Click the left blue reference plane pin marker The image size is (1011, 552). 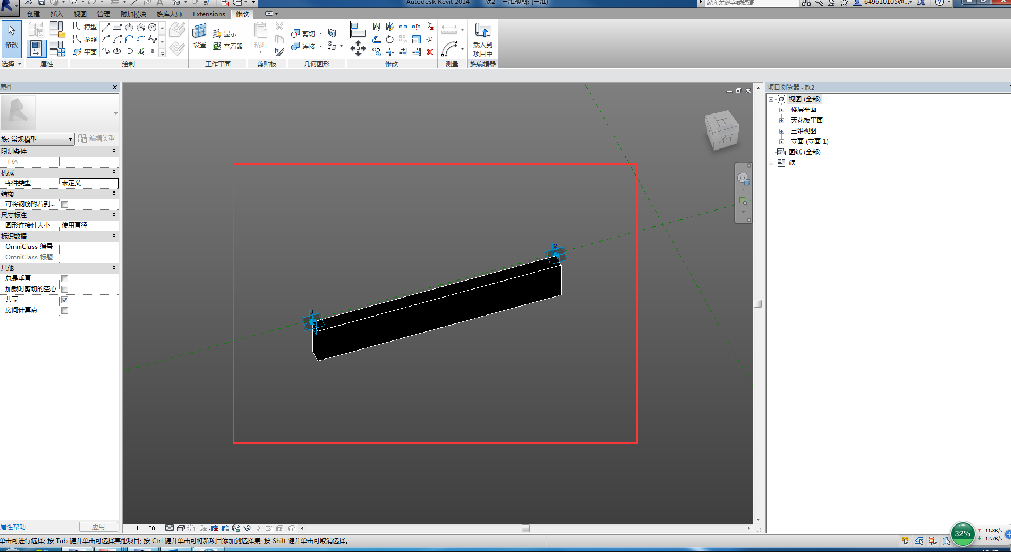point(312,321)
